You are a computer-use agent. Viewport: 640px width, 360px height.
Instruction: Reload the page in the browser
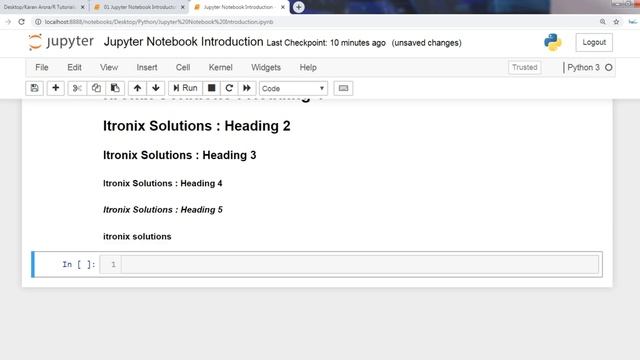[22, 22]
